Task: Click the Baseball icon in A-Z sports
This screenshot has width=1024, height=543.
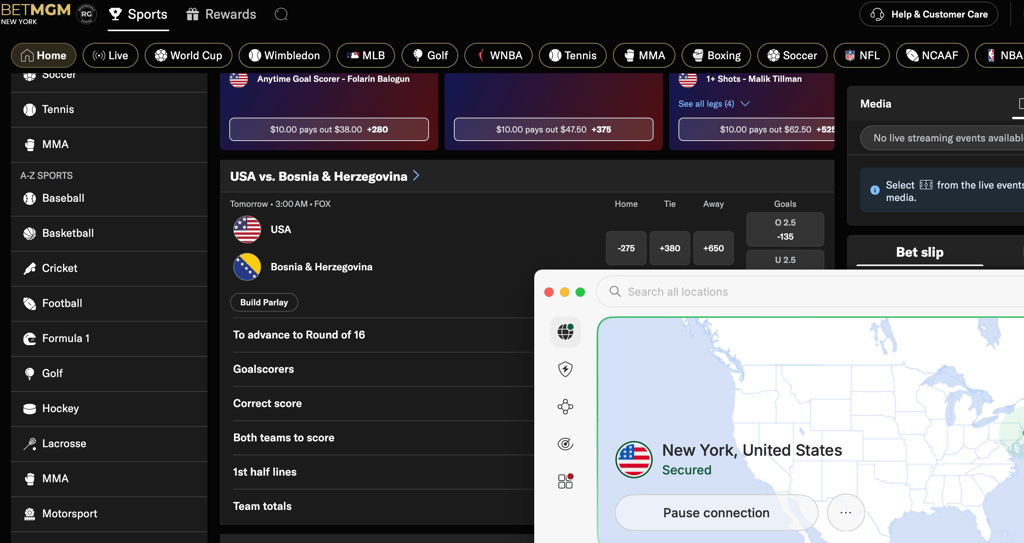Action: click(29, 199)
